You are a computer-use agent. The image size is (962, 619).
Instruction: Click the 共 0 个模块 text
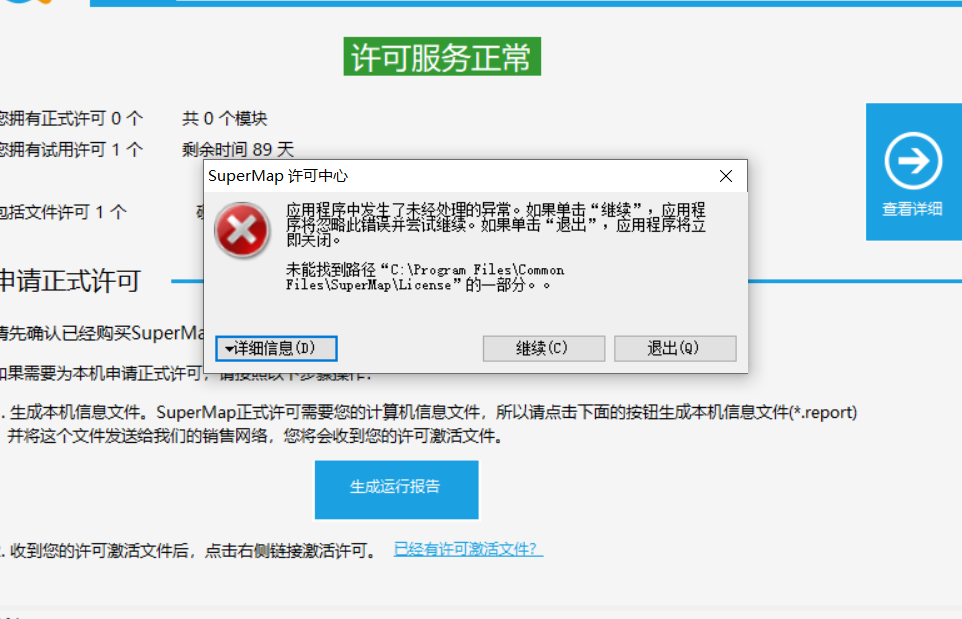click(225, 118)
